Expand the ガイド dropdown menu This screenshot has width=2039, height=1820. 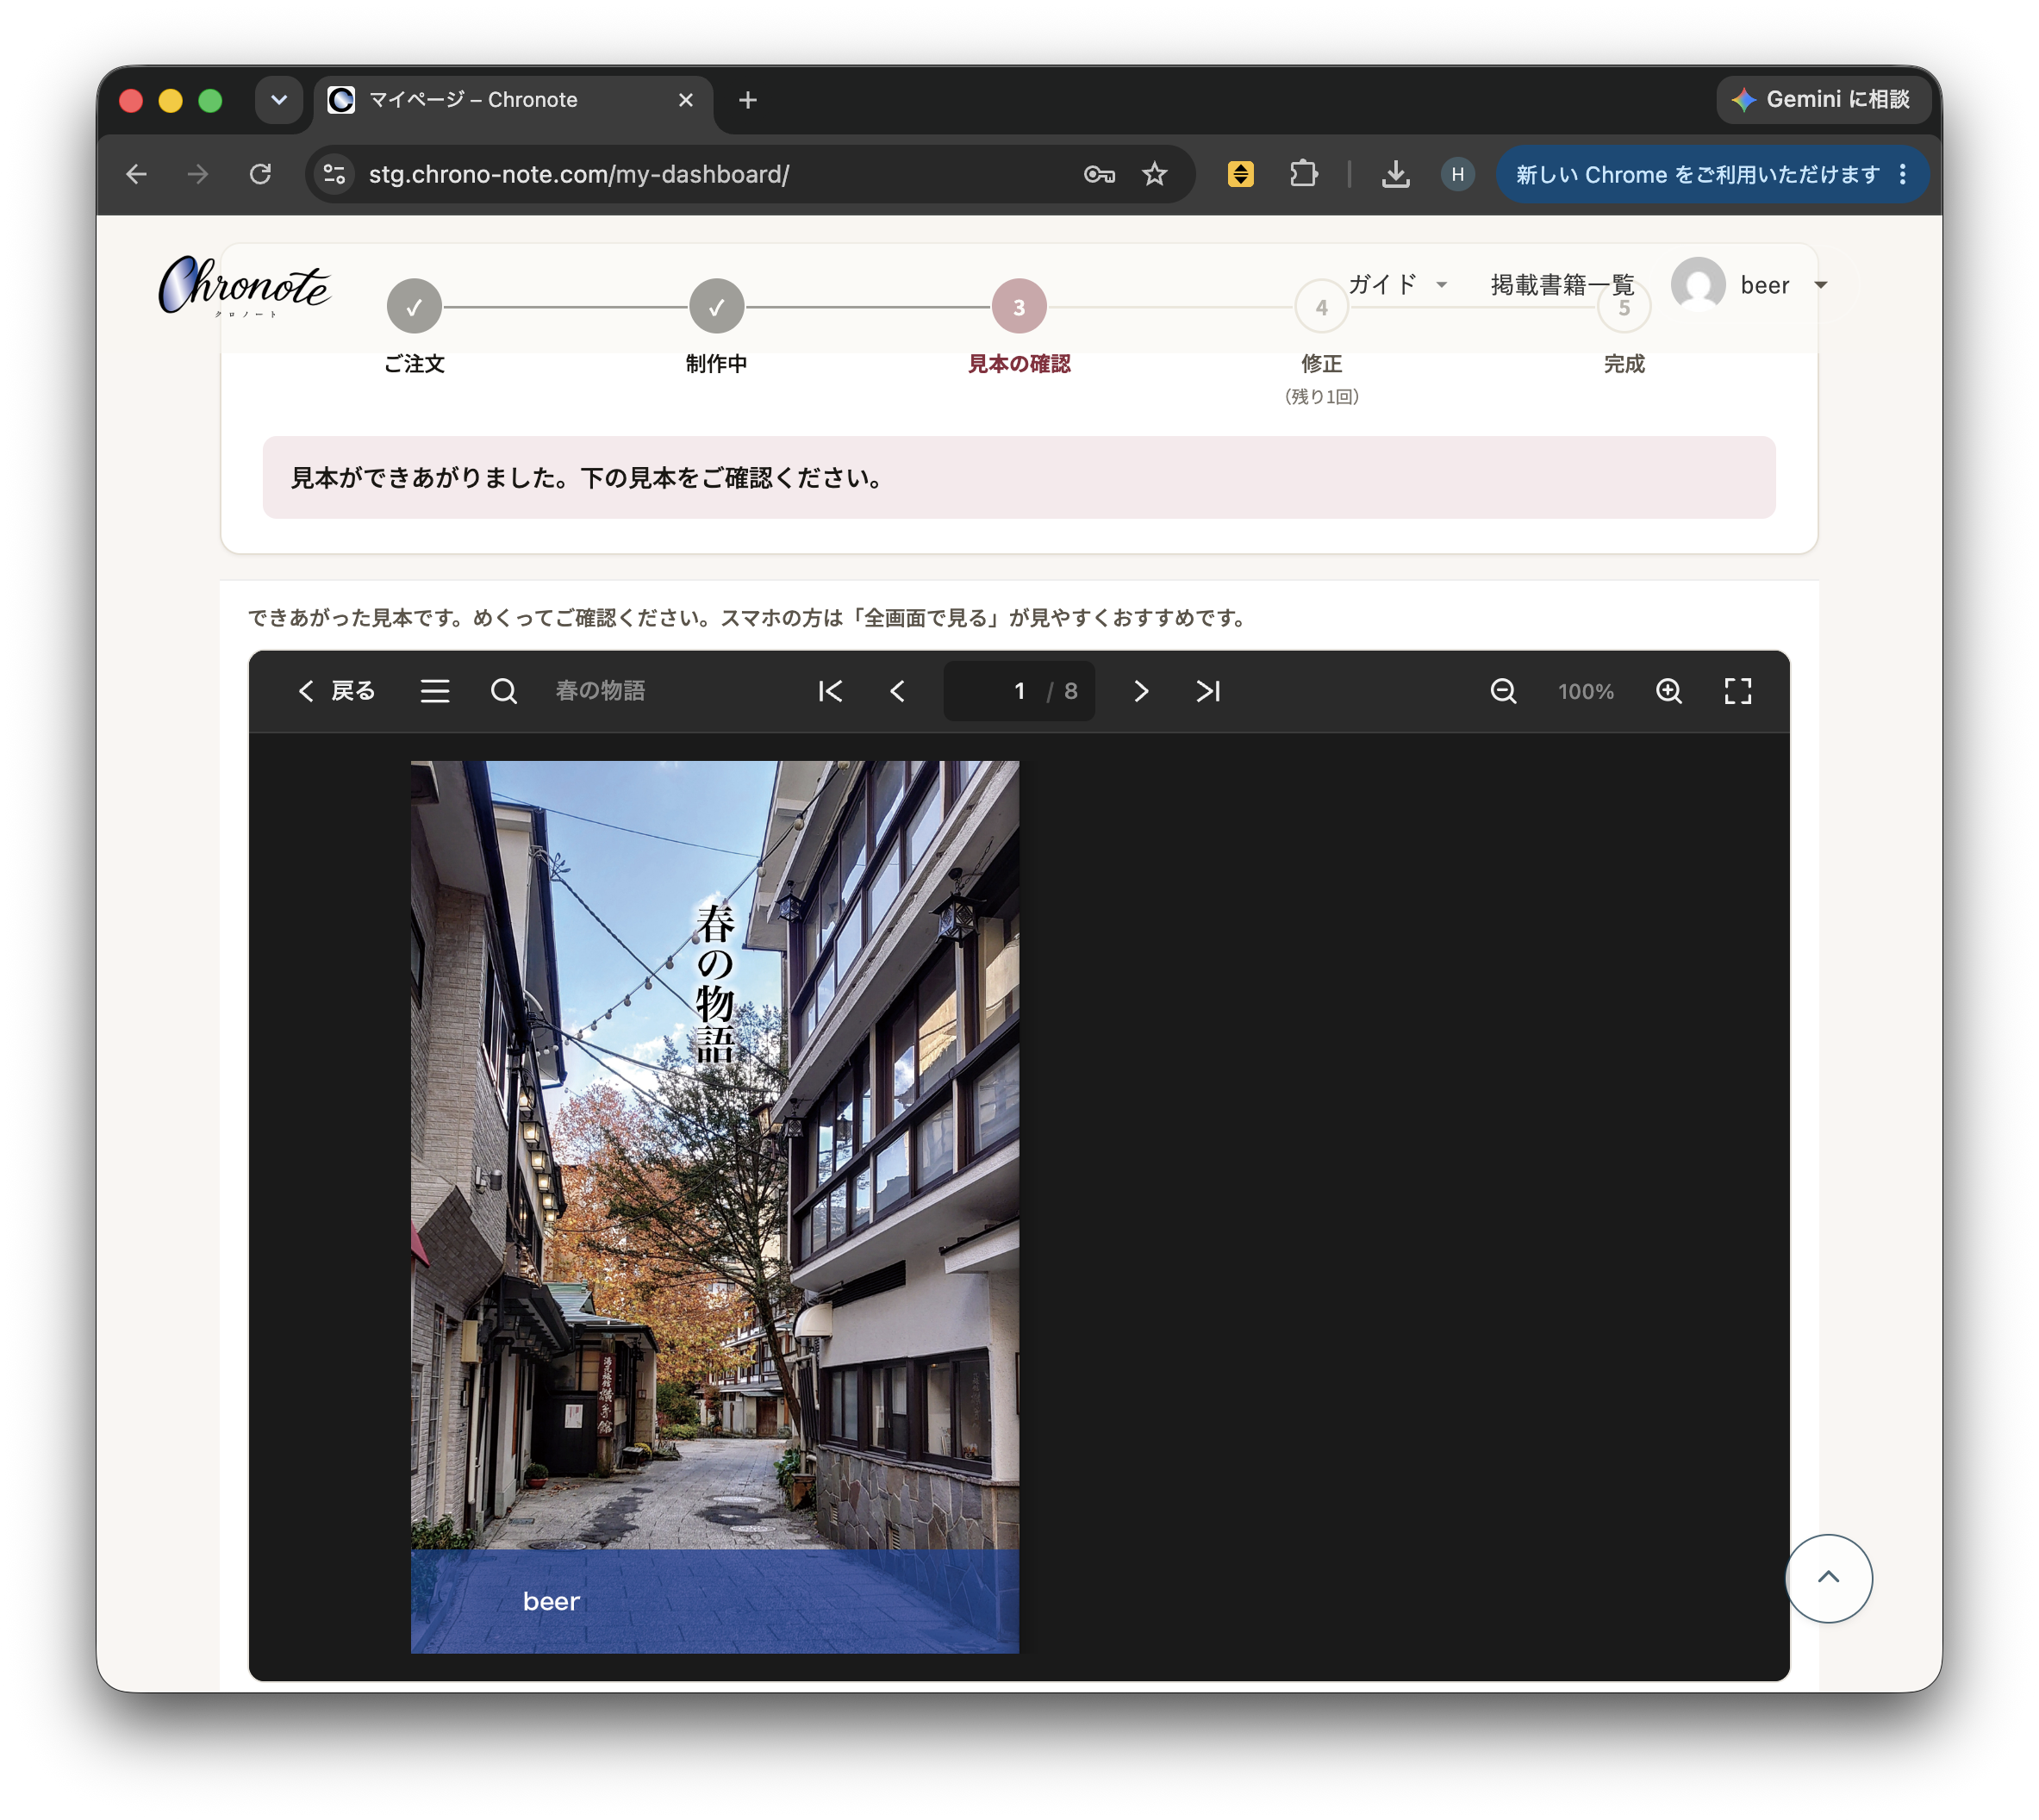pyautogui.click(x=1397, y=285)
